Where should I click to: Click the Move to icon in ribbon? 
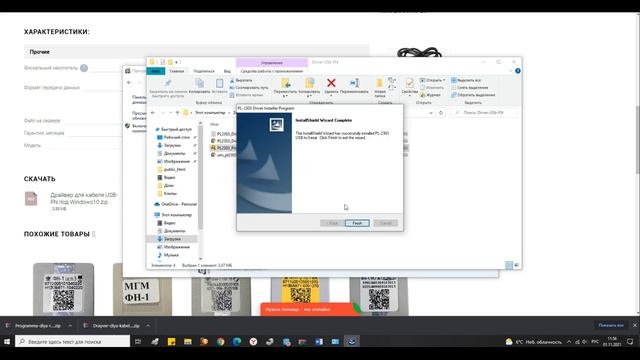(286, 83)
